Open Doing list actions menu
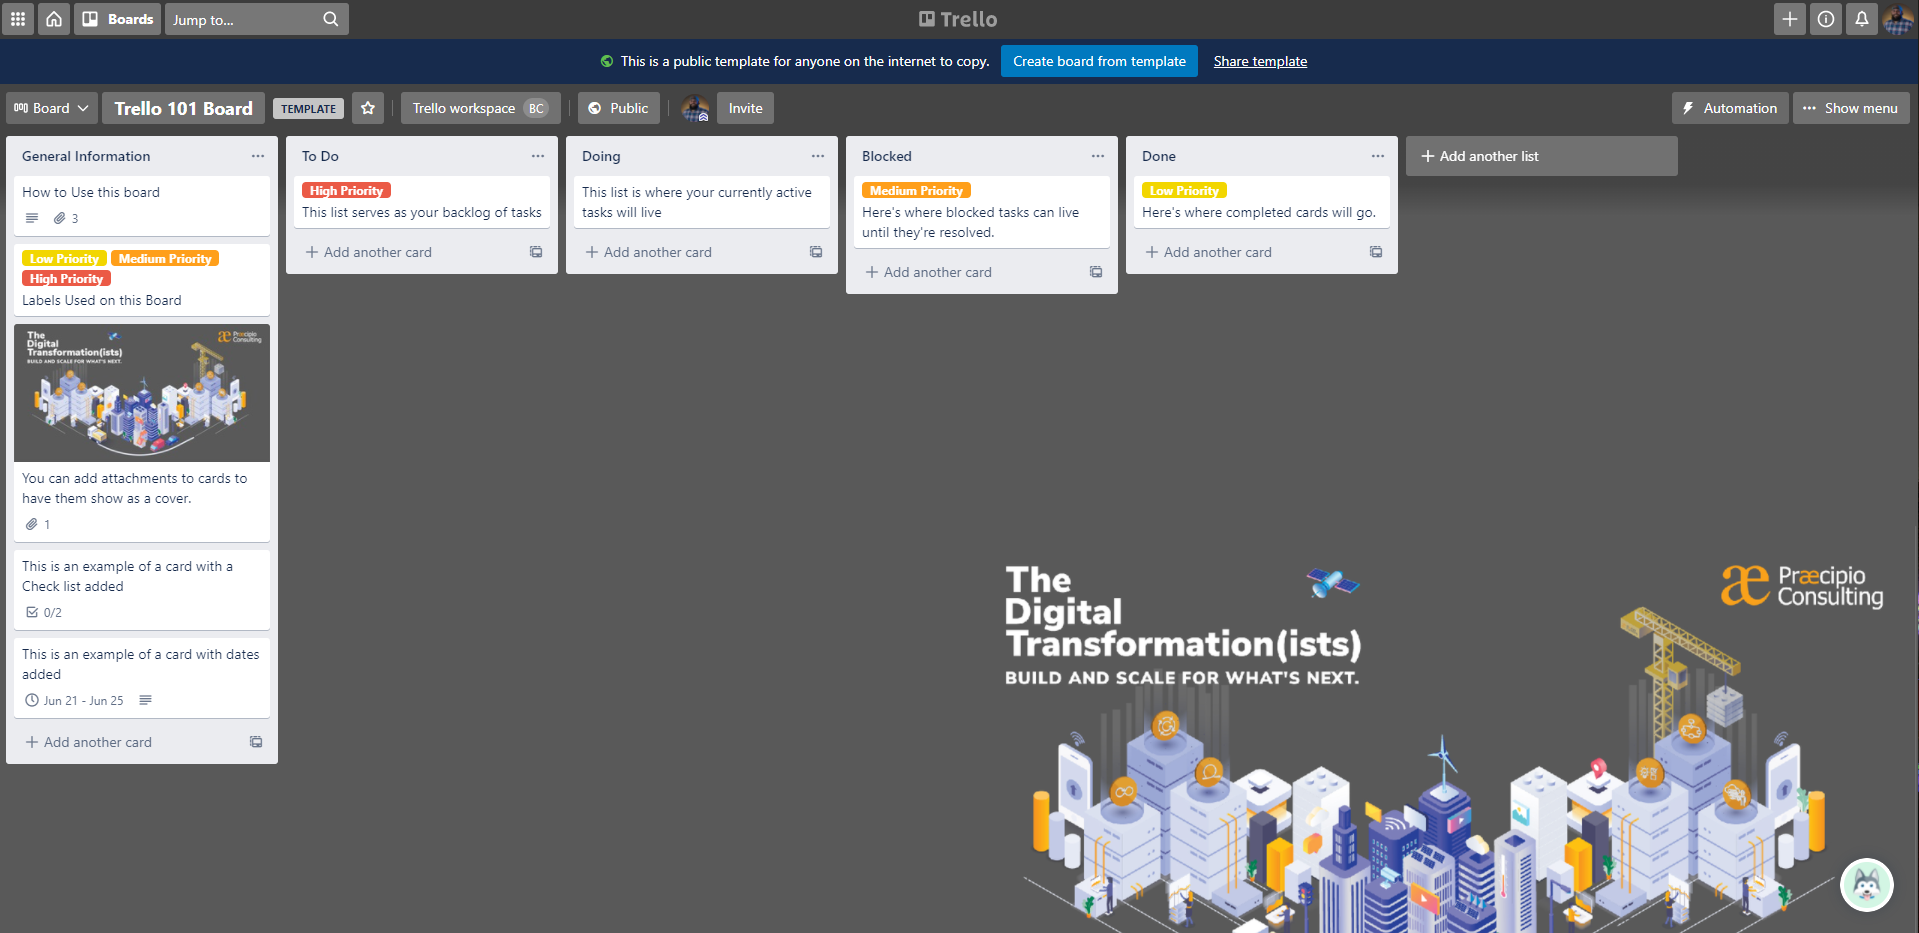1919x933 pixels. [818, 156]
